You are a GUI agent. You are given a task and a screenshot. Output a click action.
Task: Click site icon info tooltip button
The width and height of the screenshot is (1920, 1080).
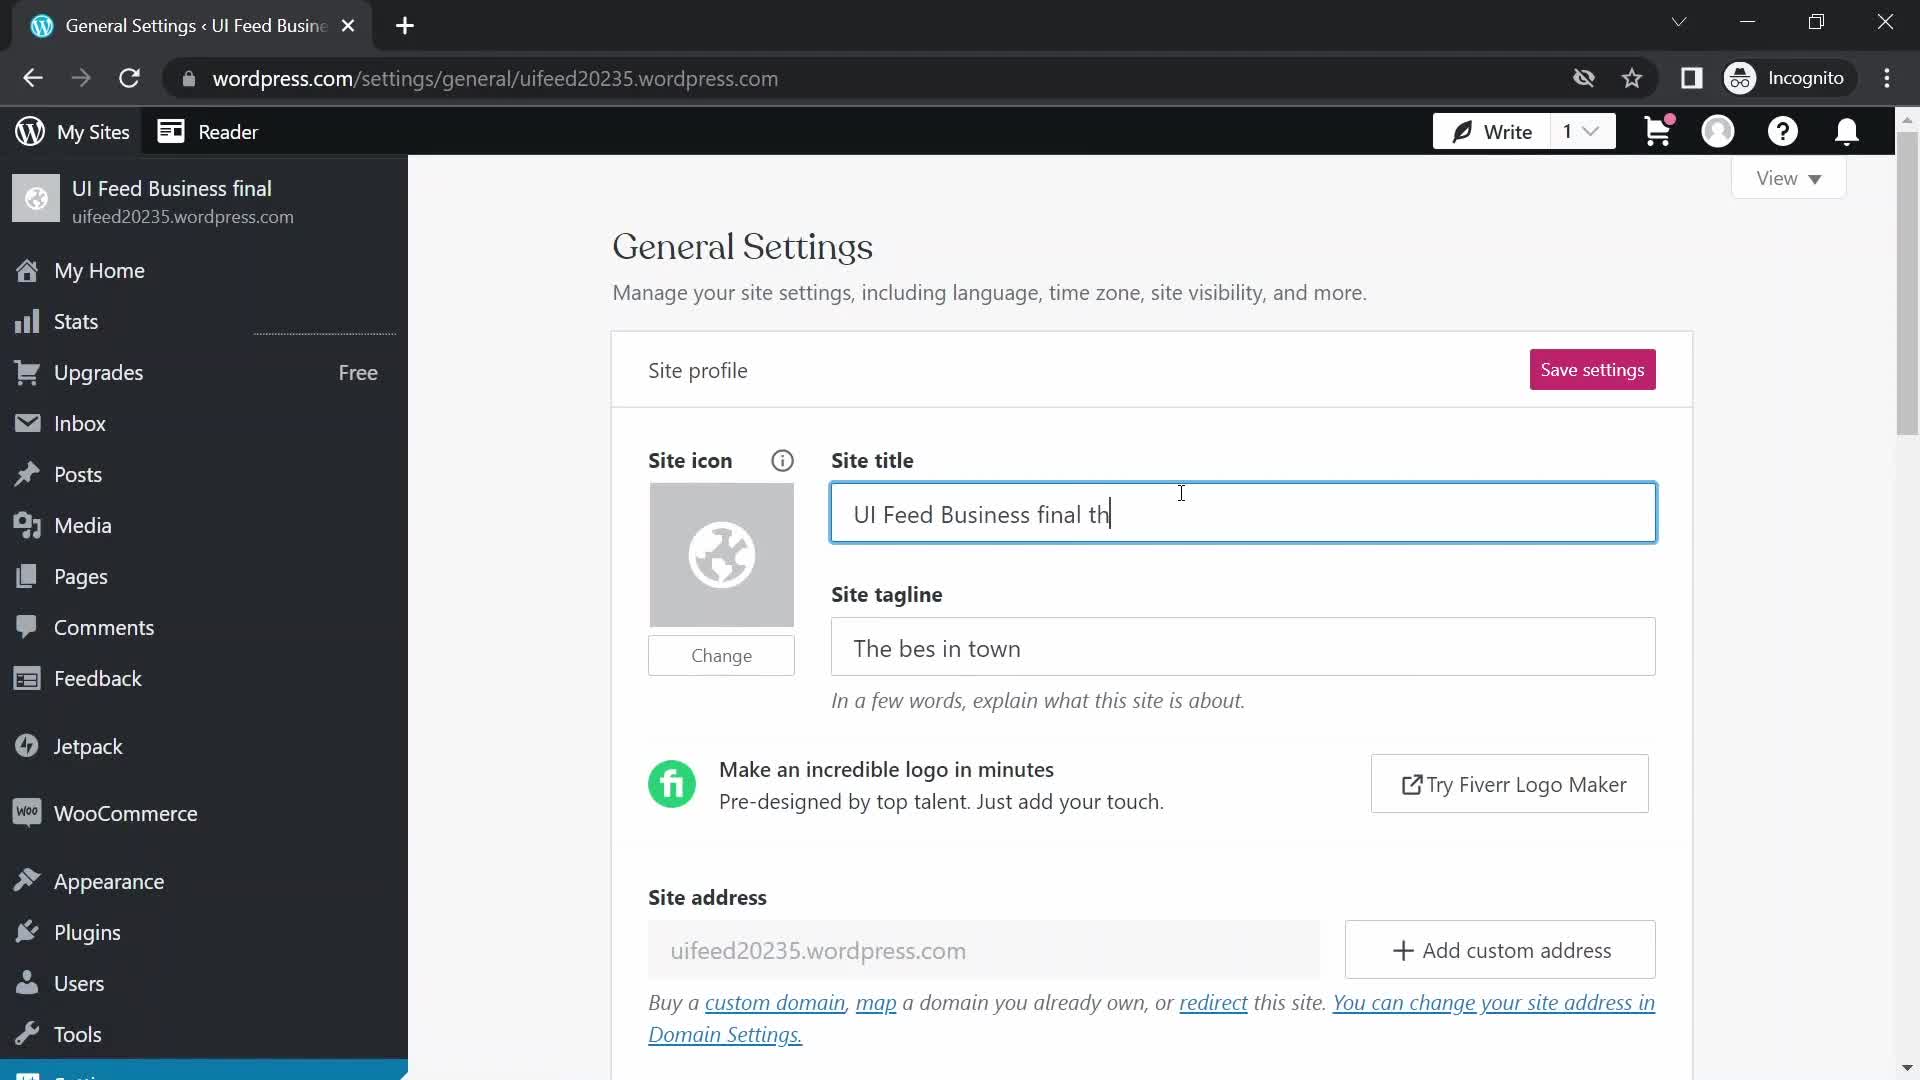pos(783,460)
